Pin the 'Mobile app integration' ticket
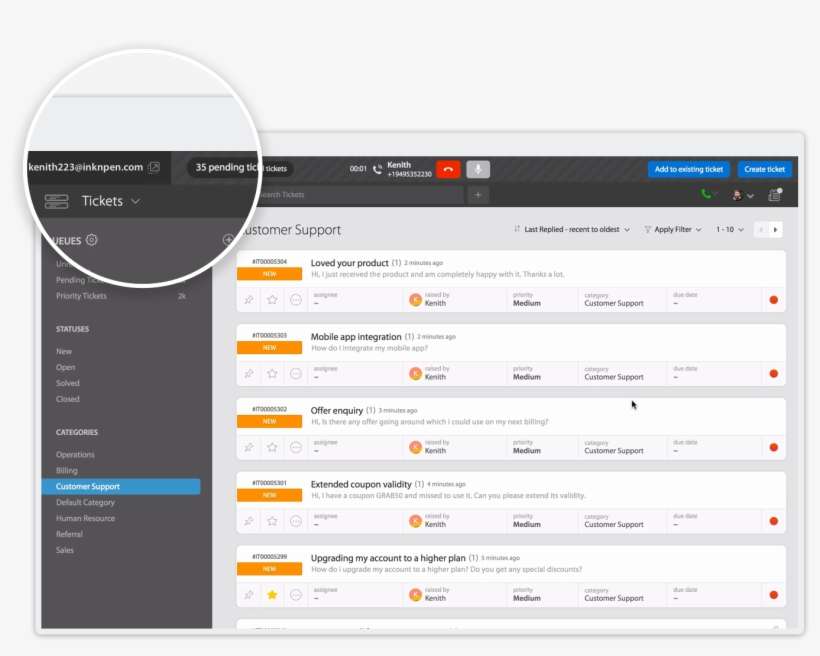The width and height of the screenshot is (820, 656). [249, 374]
